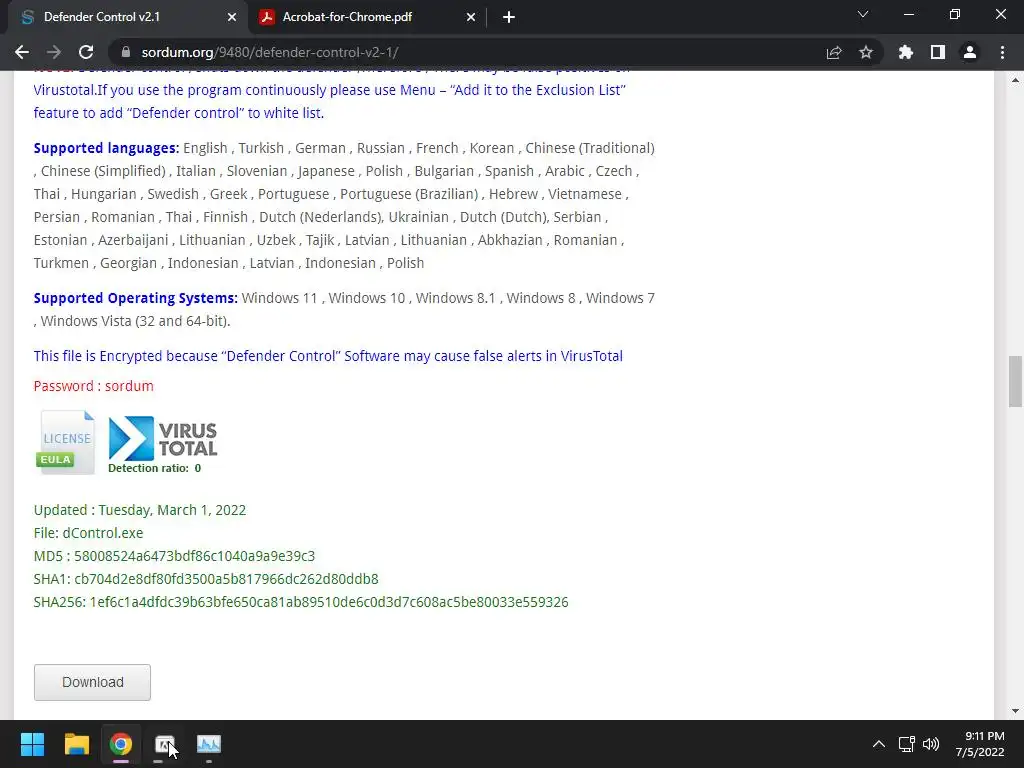The height and width of the screenshot is (768, 1024).
Task: Click the Chrome taskbar icon
Action: coord(120,744)
